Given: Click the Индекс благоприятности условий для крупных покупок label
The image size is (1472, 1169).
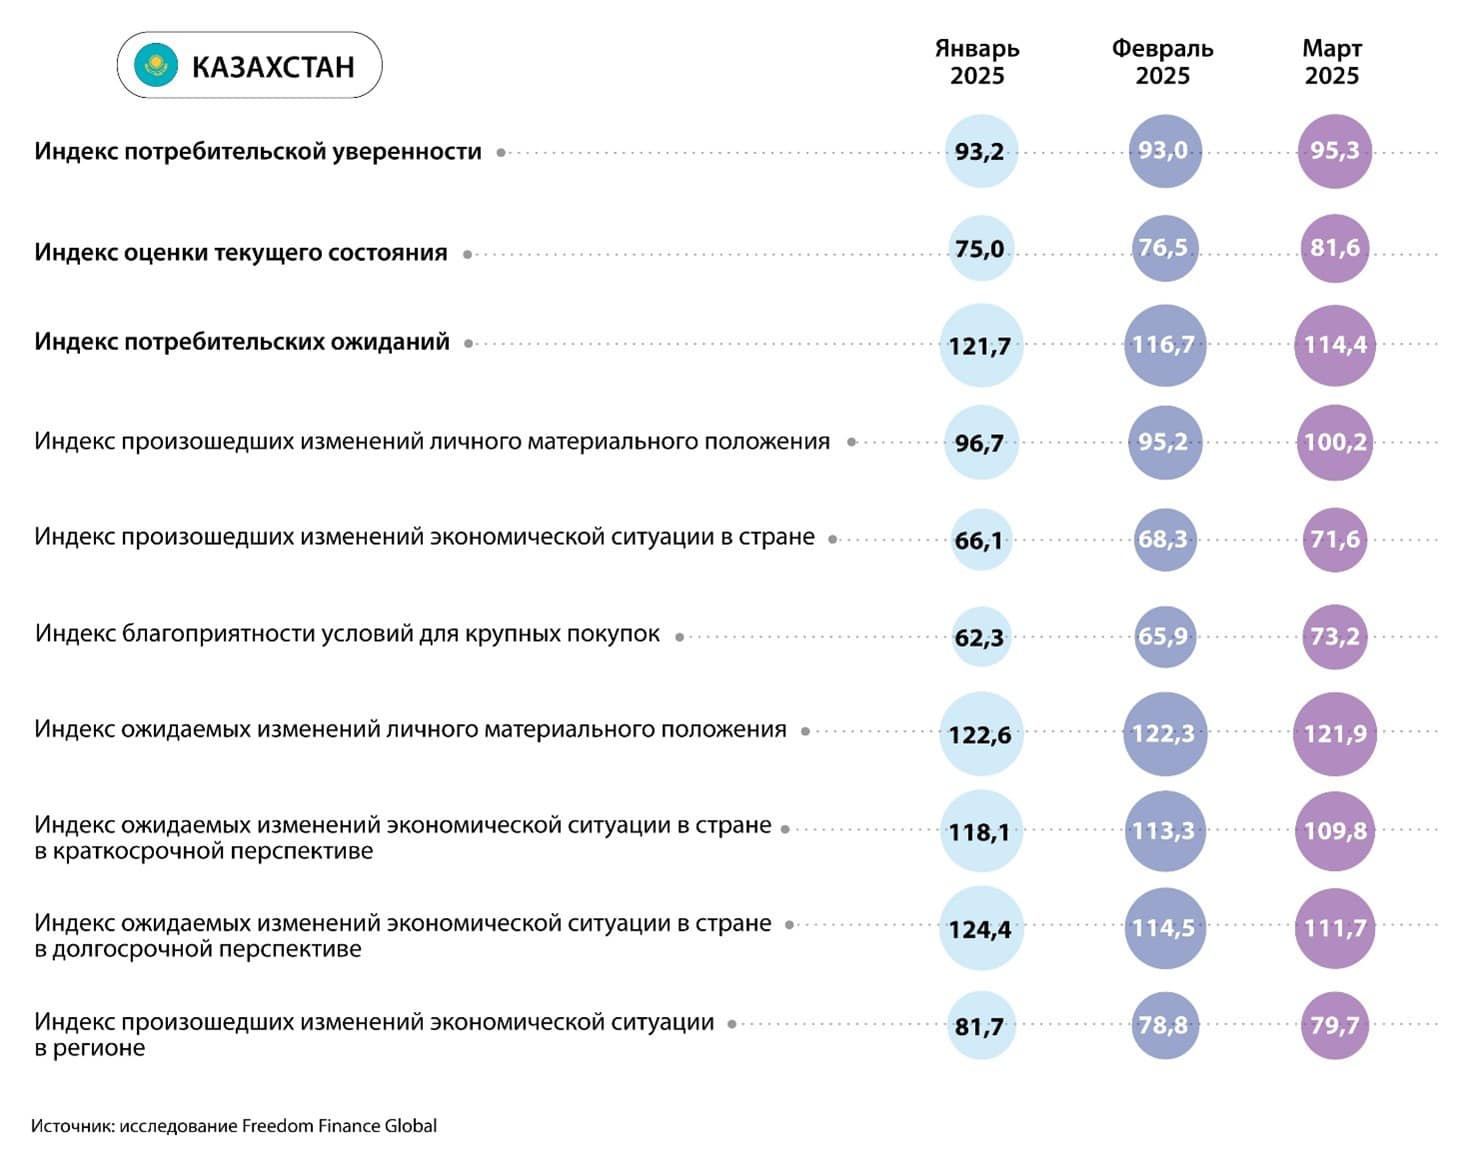Looking at the screenshot, I should pos(347,634).
